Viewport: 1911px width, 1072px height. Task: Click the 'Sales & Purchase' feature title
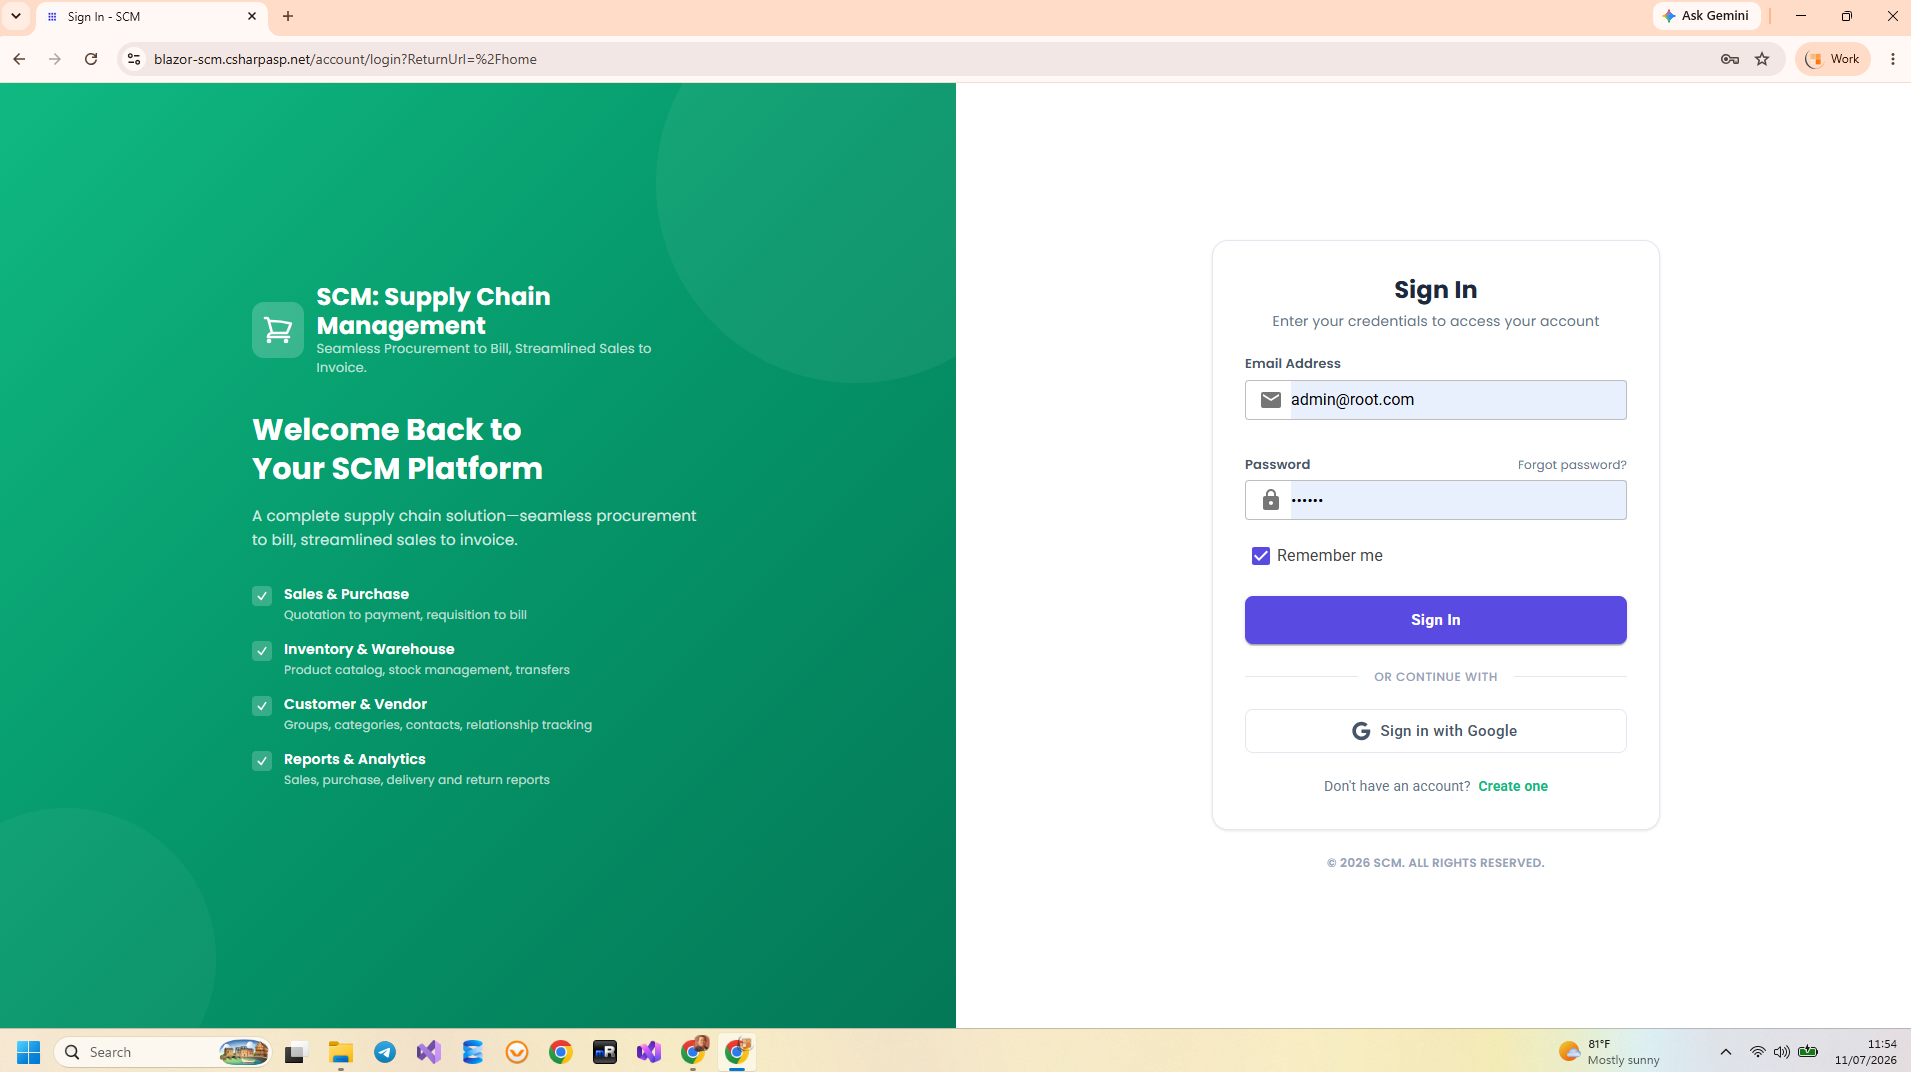(346, 594)
